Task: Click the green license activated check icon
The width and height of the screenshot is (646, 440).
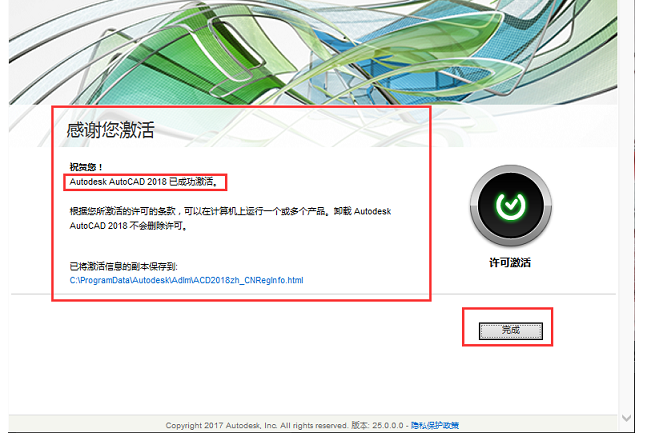Action: (x=511, y=205)
